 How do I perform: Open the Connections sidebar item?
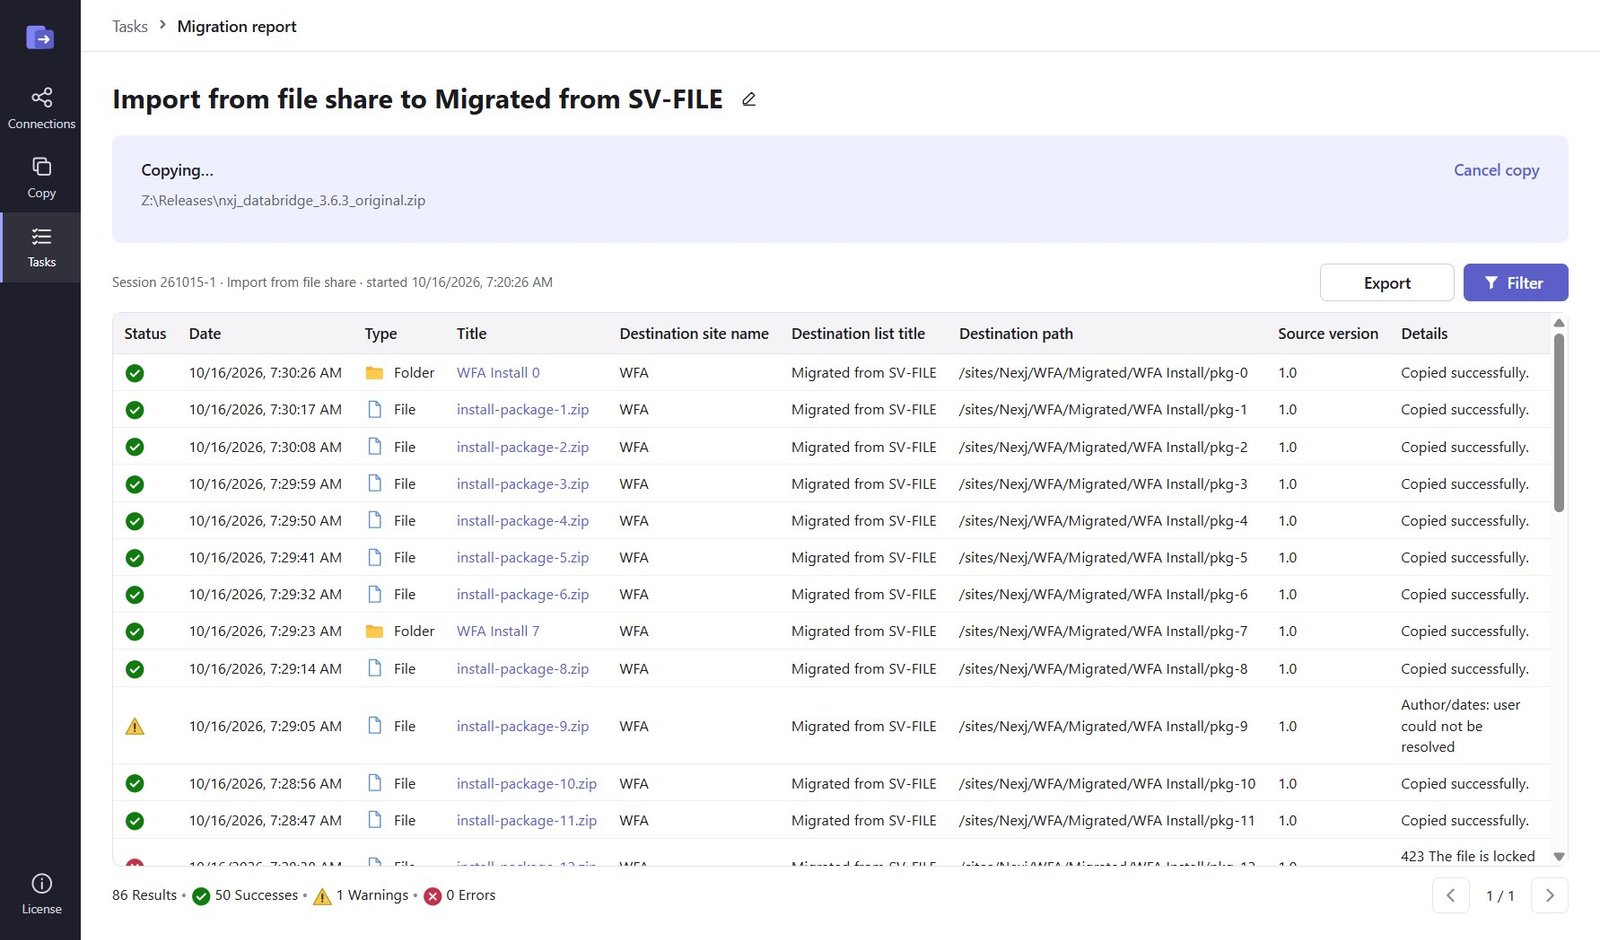click(x=41, y=108)
